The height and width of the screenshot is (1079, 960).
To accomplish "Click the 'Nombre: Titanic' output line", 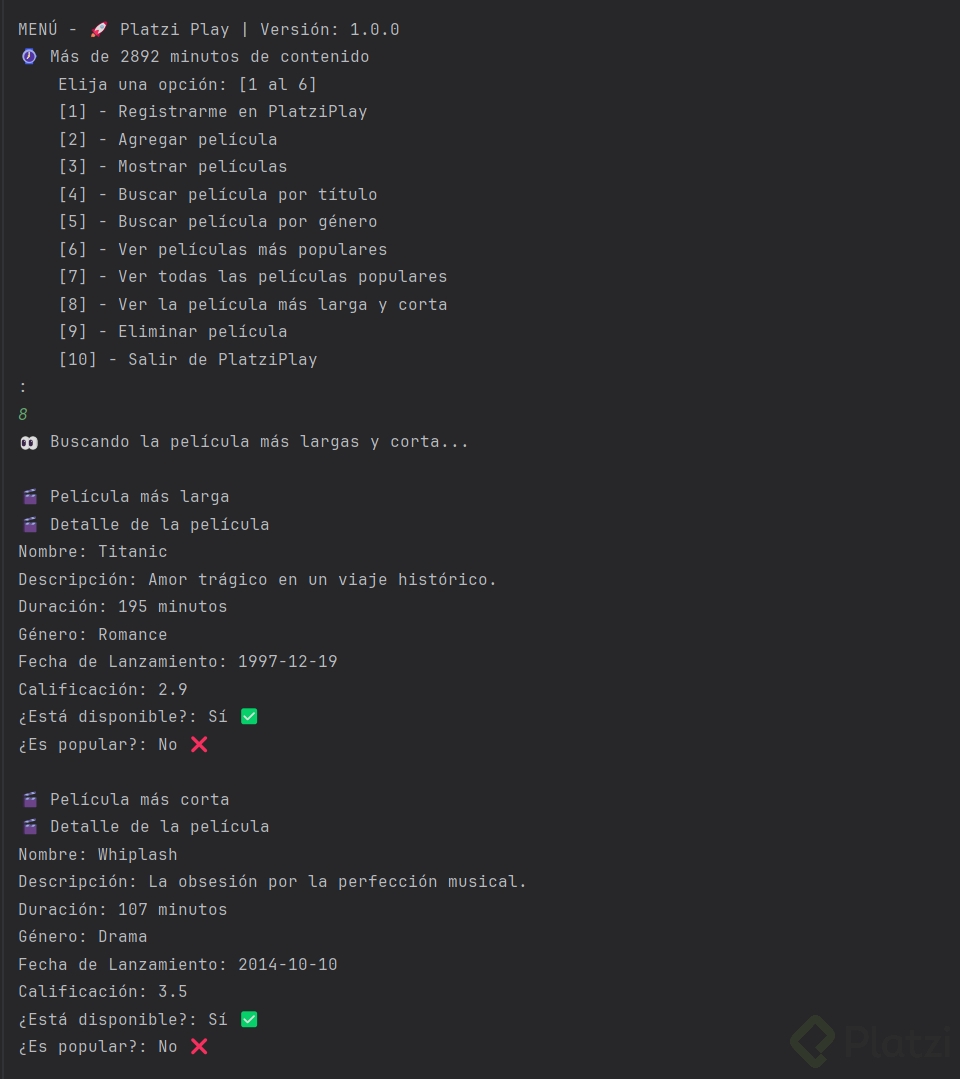I will coord(93,552).
